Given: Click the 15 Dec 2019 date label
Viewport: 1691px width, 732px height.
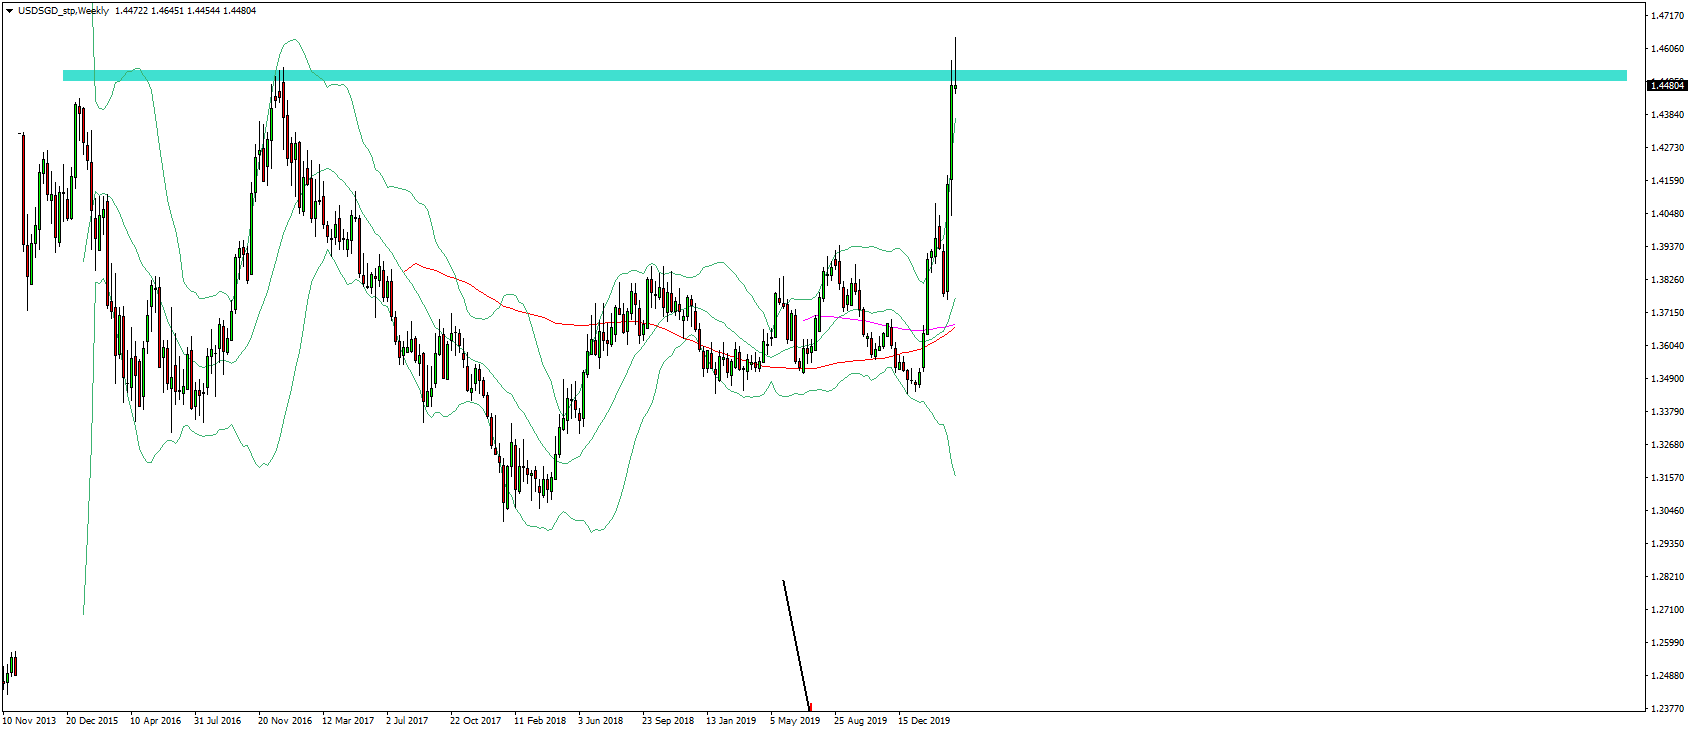Looking at the screenshot, I should point(924,721).
